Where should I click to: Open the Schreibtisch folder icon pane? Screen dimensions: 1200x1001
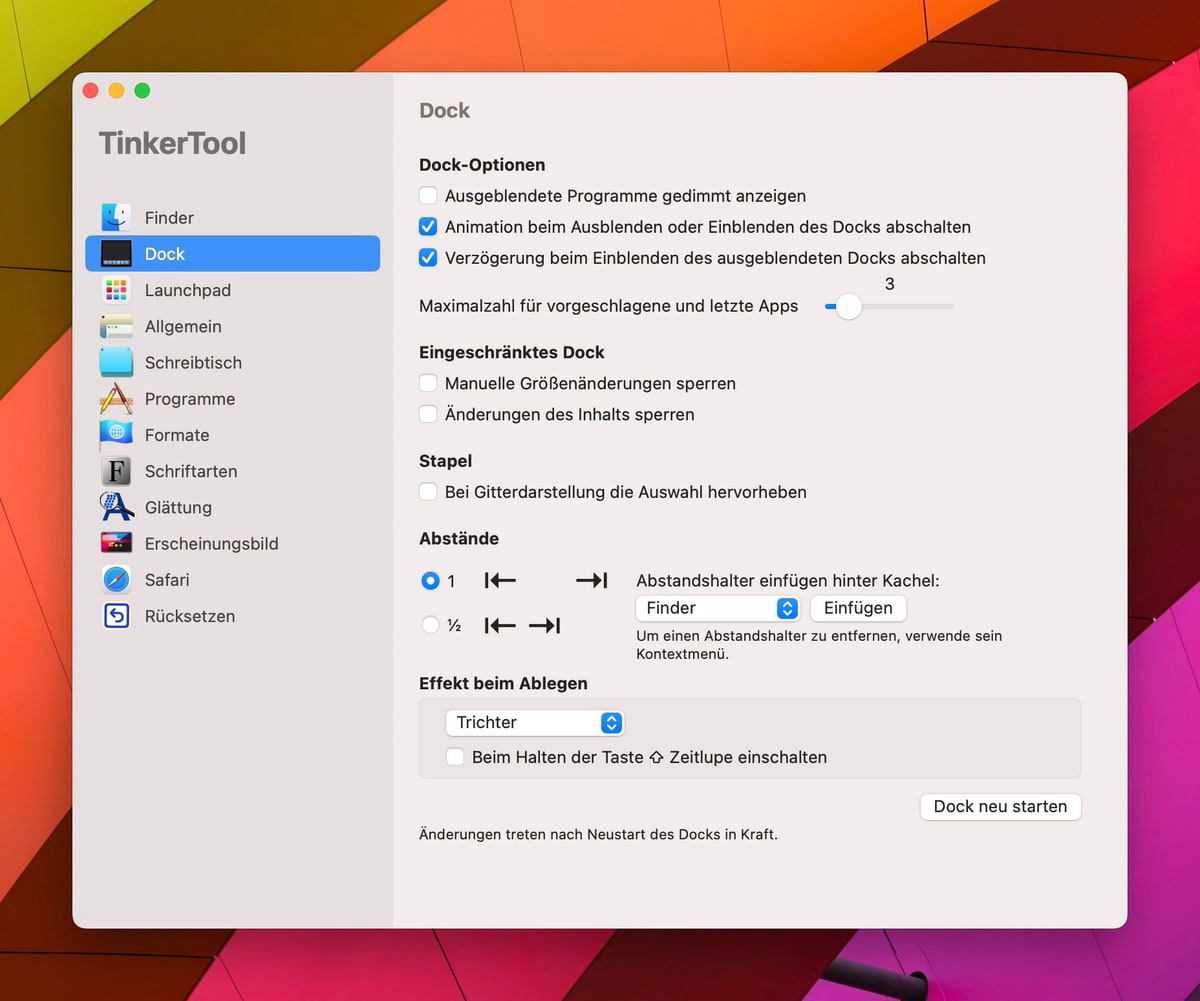[x=116, y=362]
